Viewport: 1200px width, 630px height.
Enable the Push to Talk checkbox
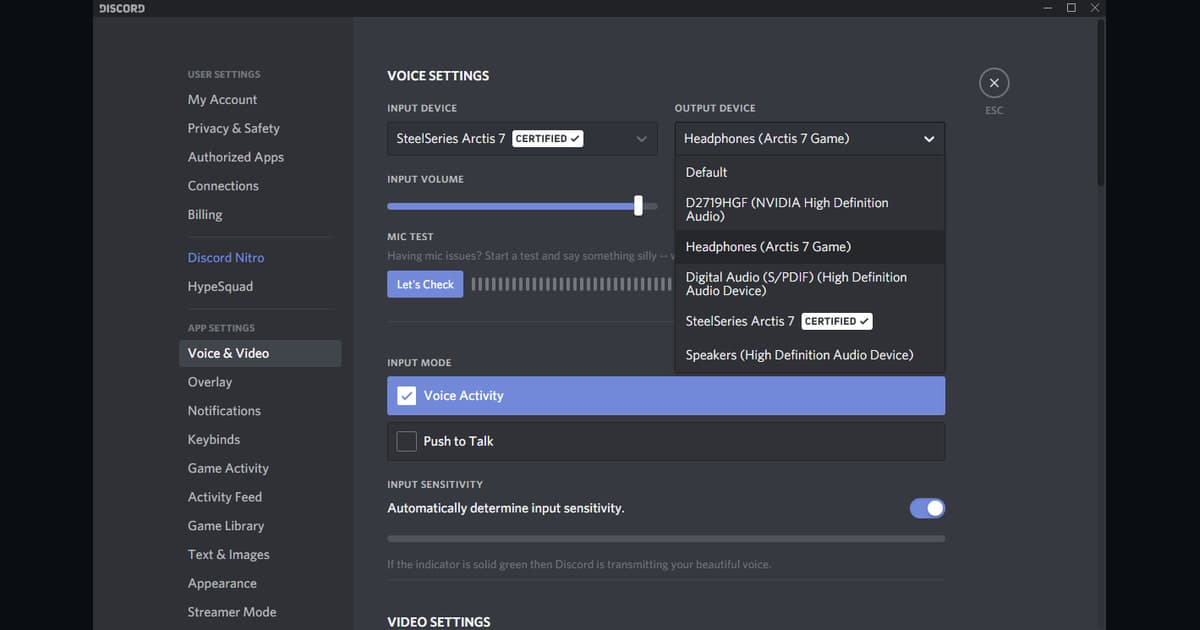pos(406,441)
